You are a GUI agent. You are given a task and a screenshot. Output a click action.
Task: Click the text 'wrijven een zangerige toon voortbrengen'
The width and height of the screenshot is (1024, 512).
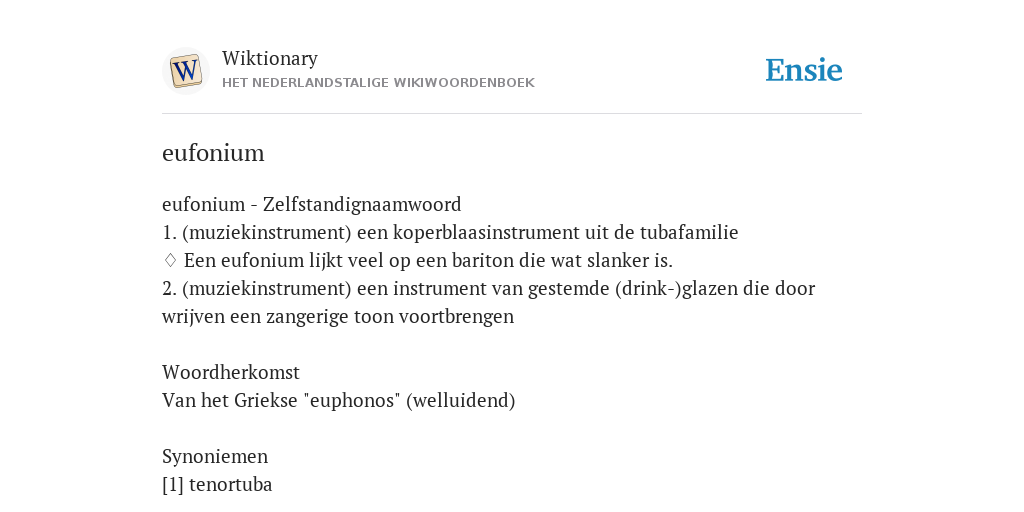(338, 317)
